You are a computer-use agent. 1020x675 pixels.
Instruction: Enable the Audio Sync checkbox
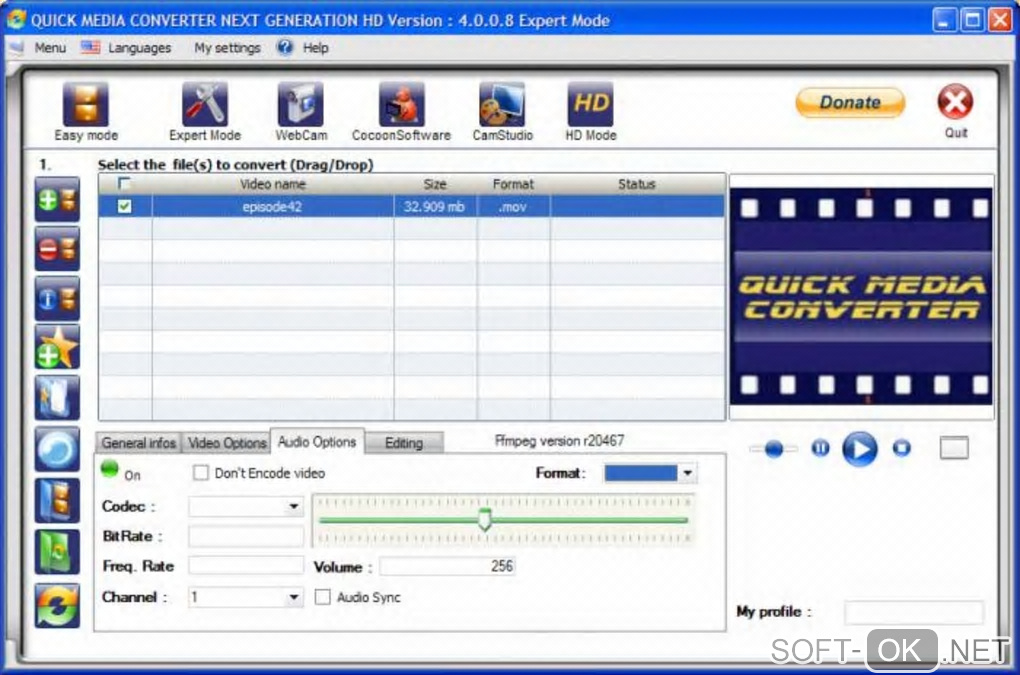click(322, 597)
